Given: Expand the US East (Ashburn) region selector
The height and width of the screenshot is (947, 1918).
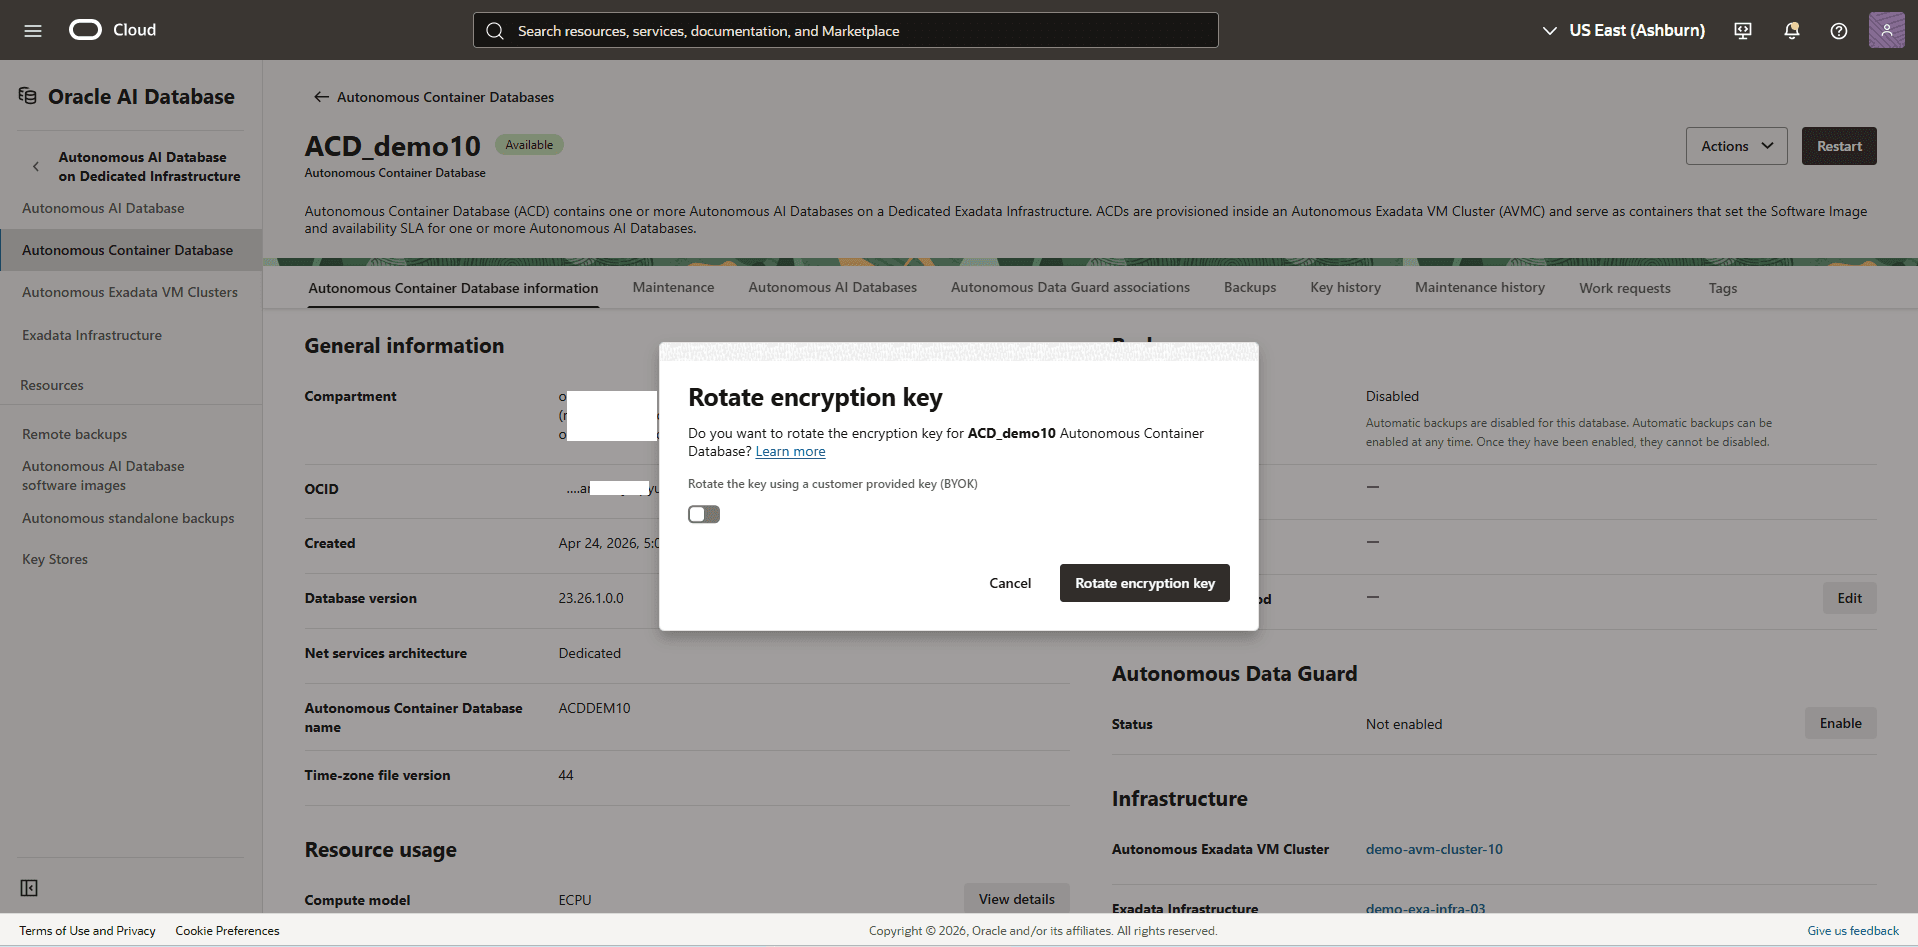Looking at the screenshot, I should coord(1623,30).
